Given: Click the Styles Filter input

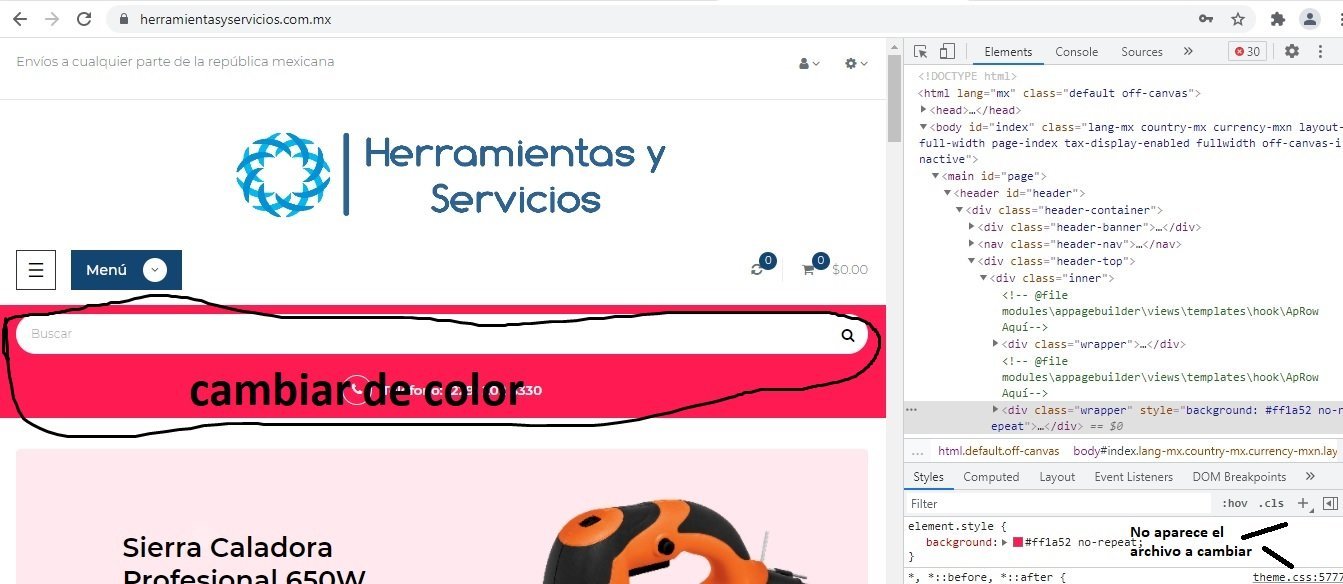Looking at the screenshot, I should click(x=1059, y=504).
